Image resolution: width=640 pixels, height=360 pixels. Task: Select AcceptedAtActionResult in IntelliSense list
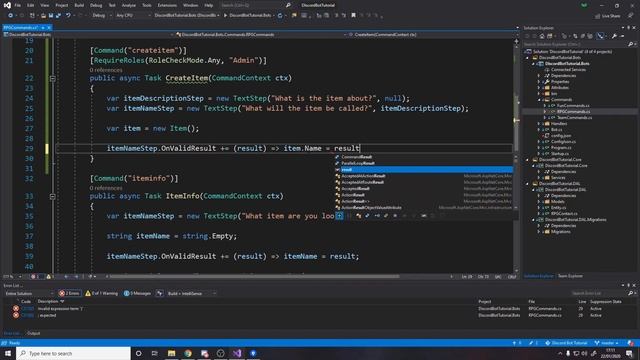point(424,176)
